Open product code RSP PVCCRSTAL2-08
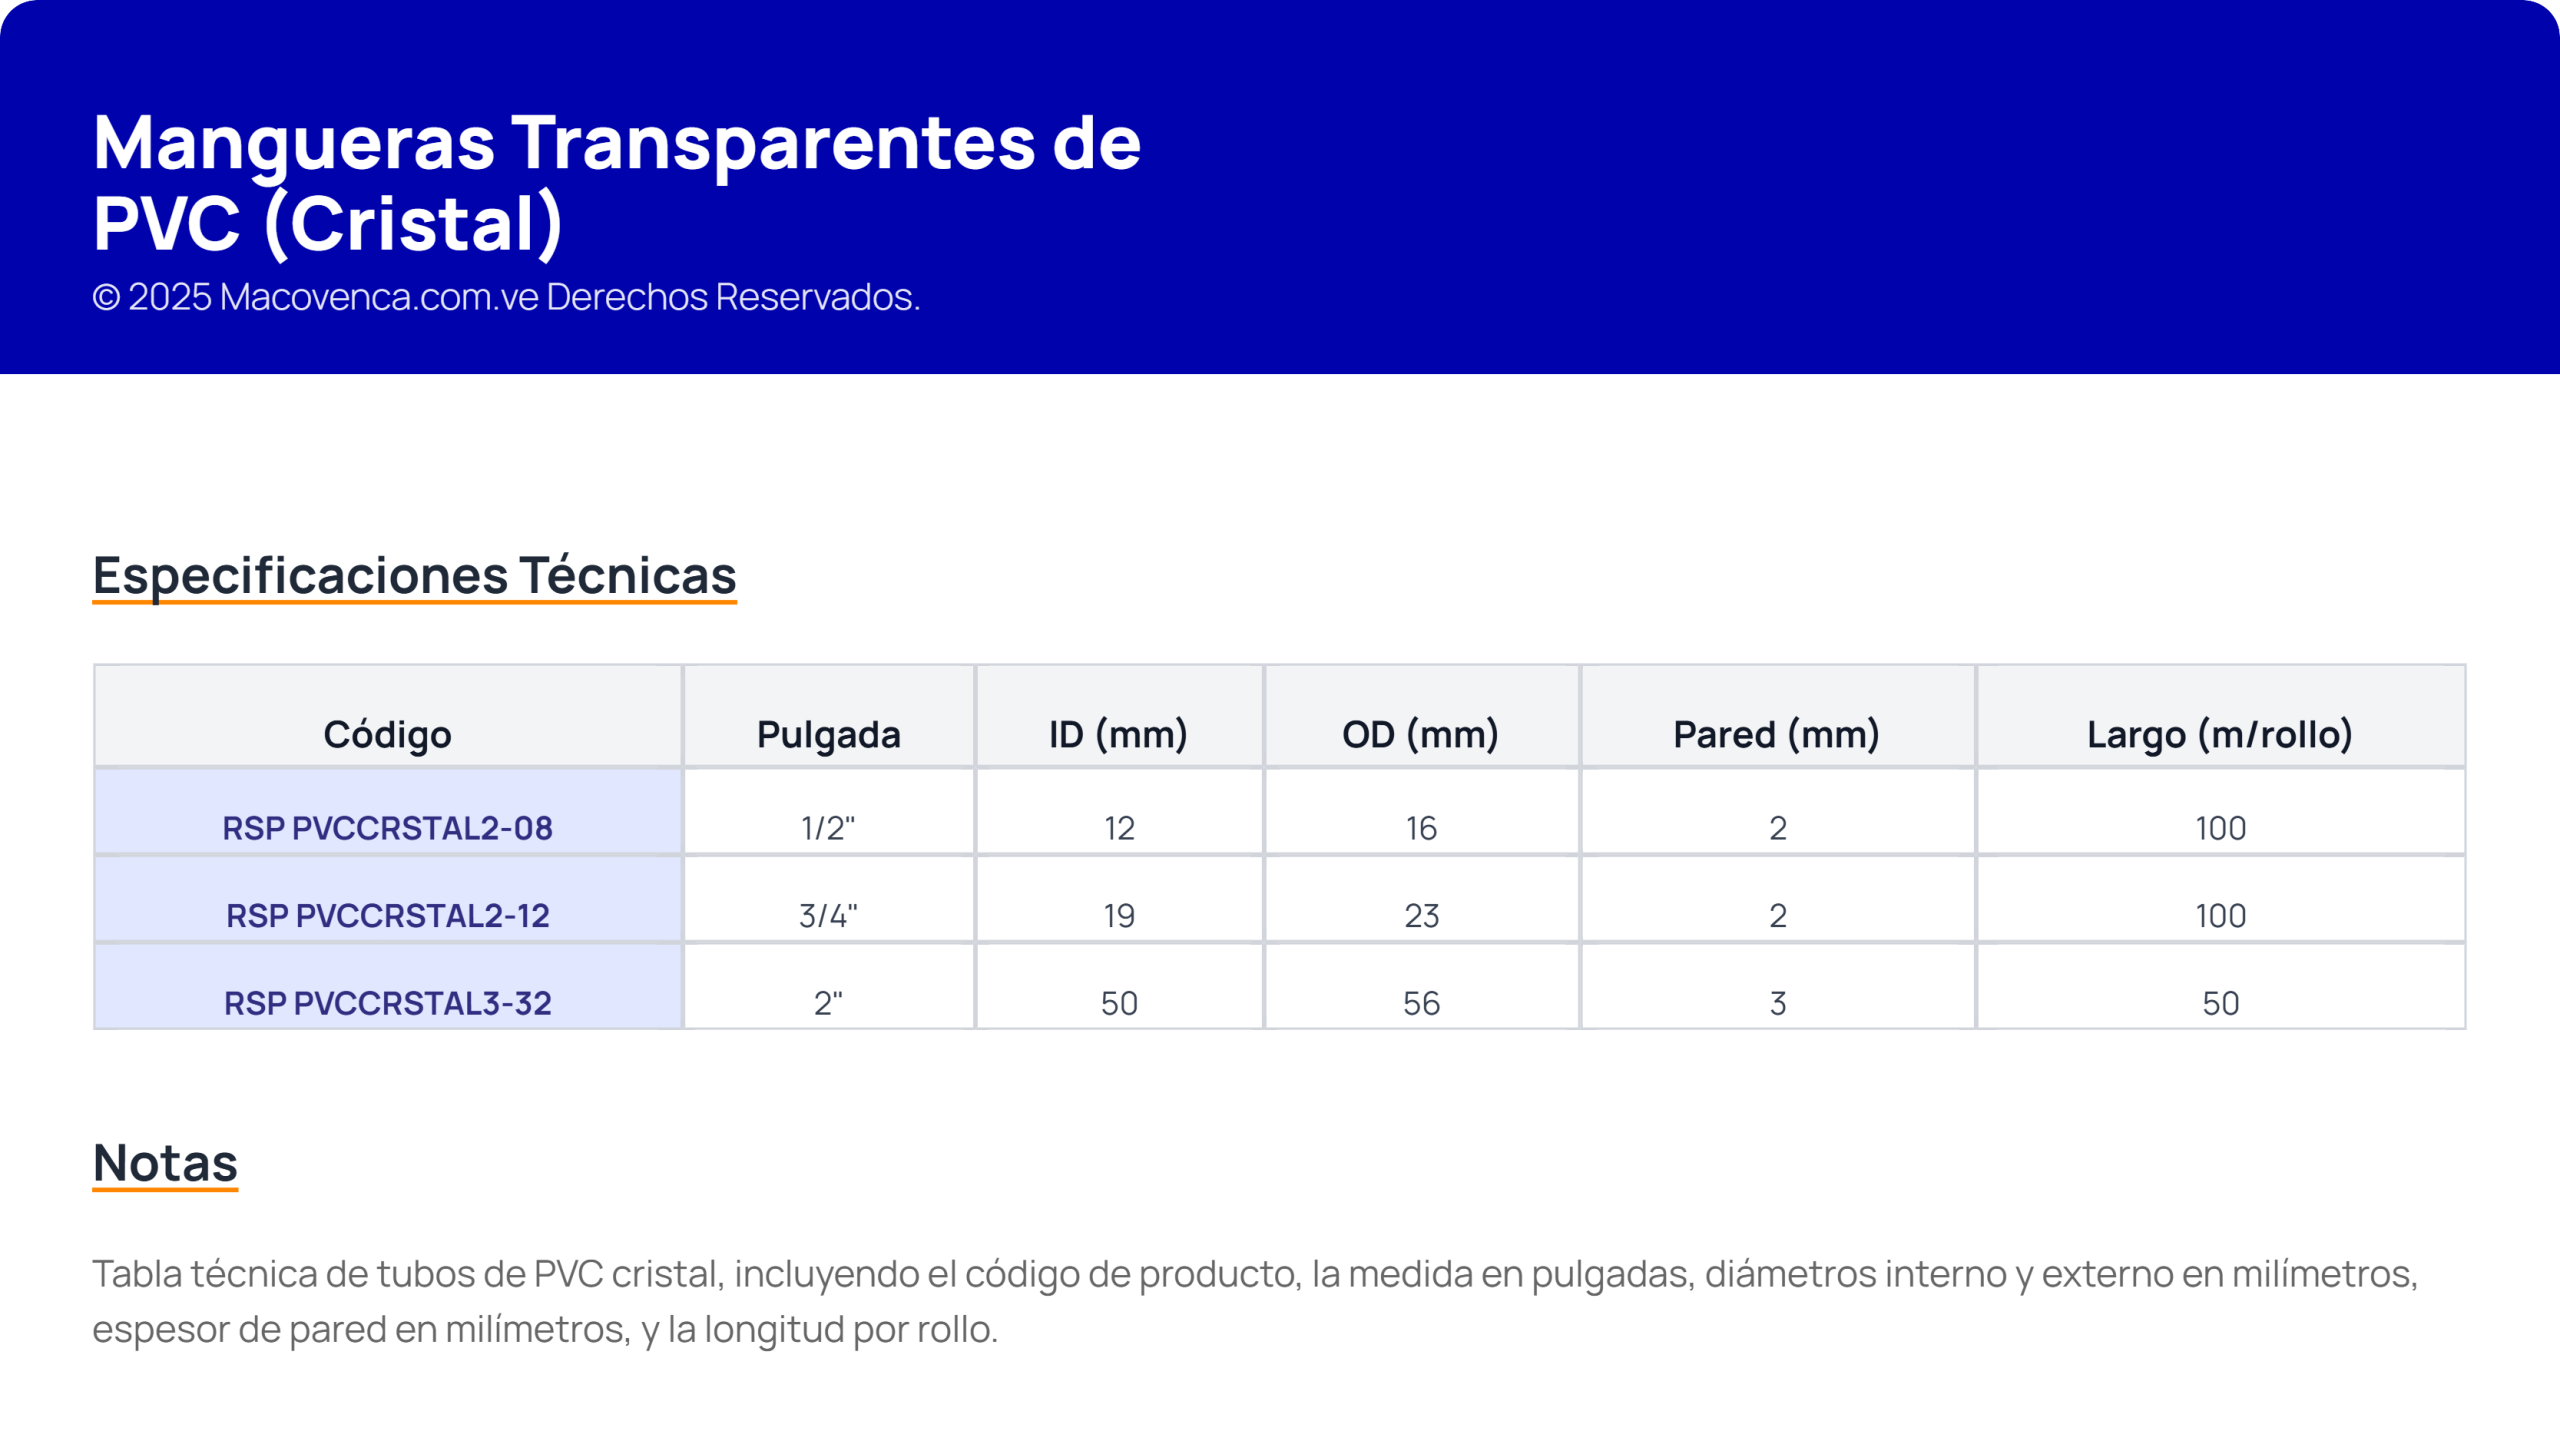The width and height of the screenshot is (2560, 1431). point(387,828)
